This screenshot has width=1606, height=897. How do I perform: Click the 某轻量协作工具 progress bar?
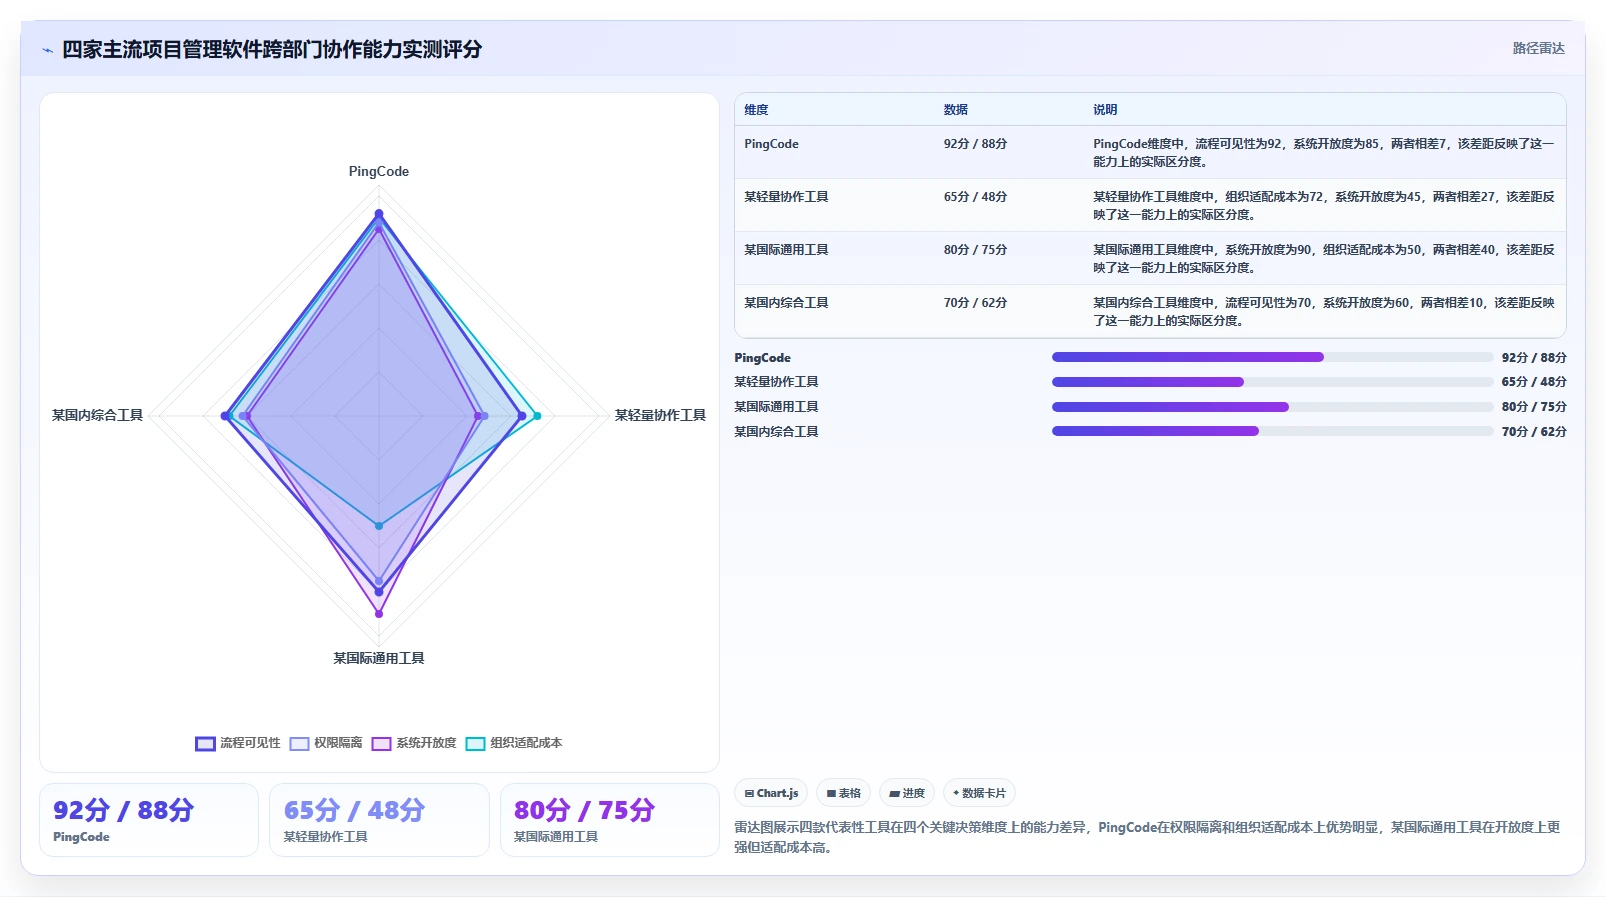click(1272, 382)
